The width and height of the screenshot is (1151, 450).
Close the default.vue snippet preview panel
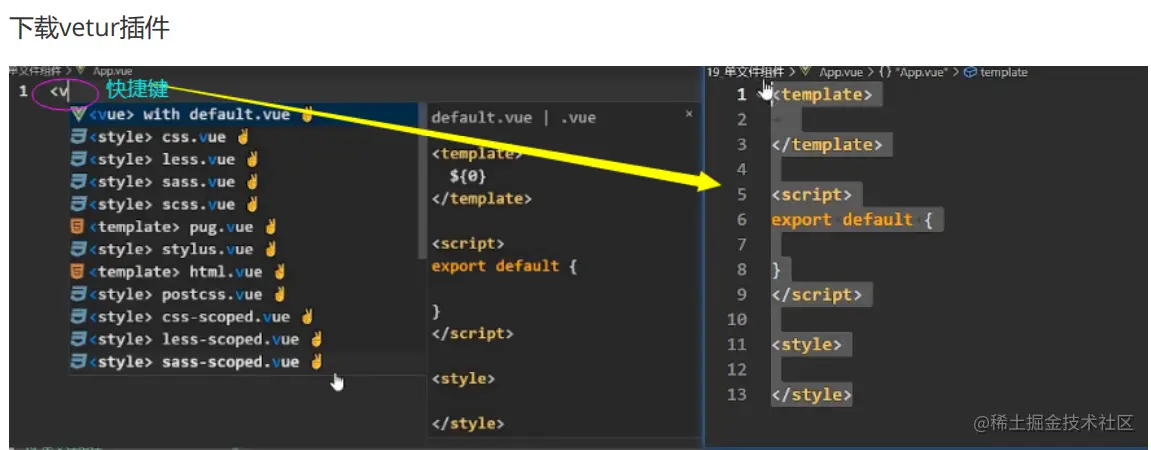pyautogui.click(x=689, y=114)
